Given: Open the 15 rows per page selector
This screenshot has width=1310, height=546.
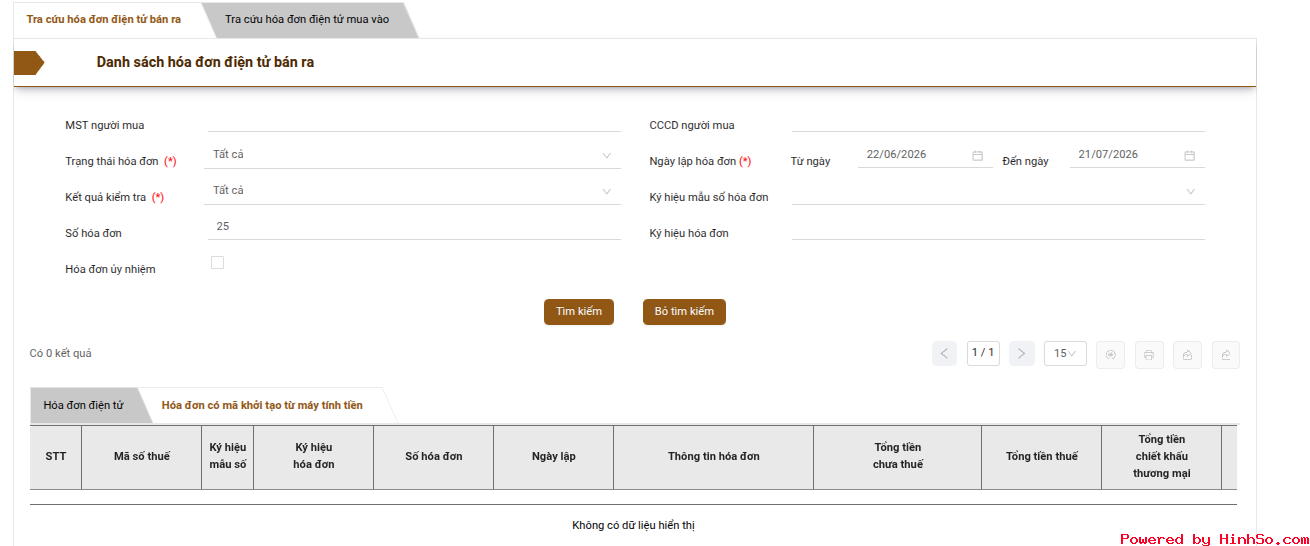Looking at the screenshot, I should 1066,353.
